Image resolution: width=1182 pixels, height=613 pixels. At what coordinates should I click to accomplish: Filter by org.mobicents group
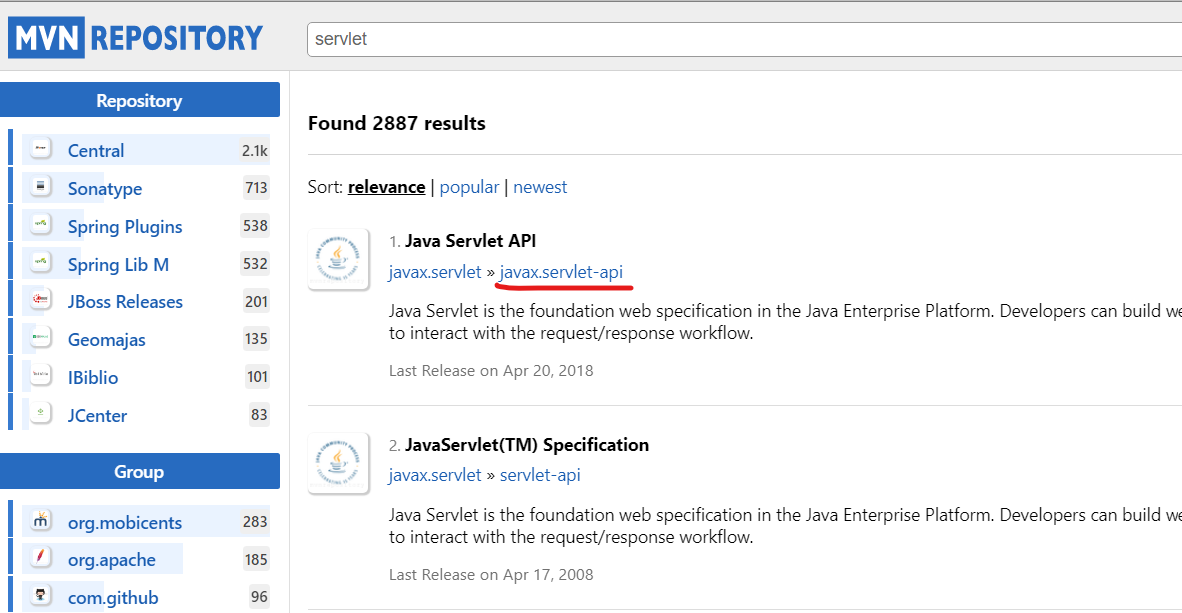pyautogui.click(x=125, y=523)
